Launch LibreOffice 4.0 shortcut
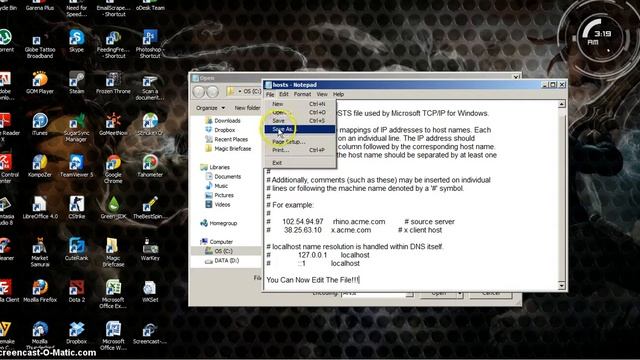 point(40,207)
